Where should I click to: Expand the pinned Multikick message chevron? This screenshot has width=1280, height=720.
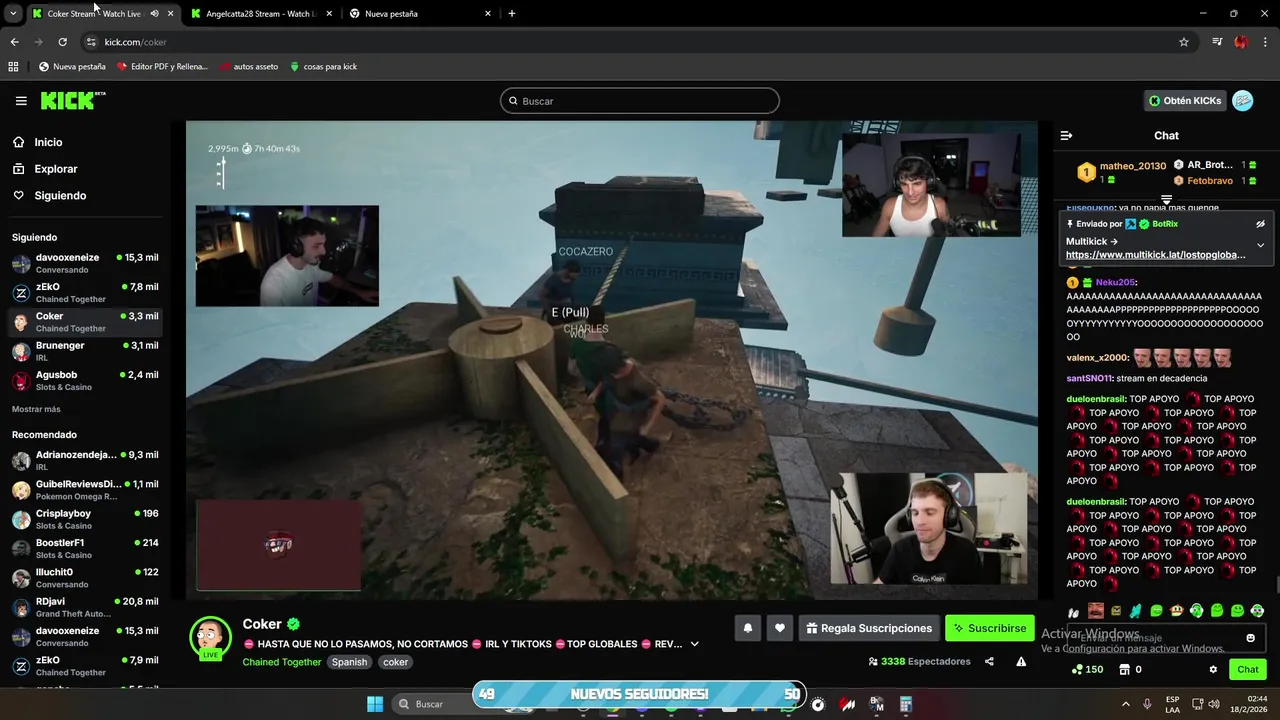[x=1260, y=245]
